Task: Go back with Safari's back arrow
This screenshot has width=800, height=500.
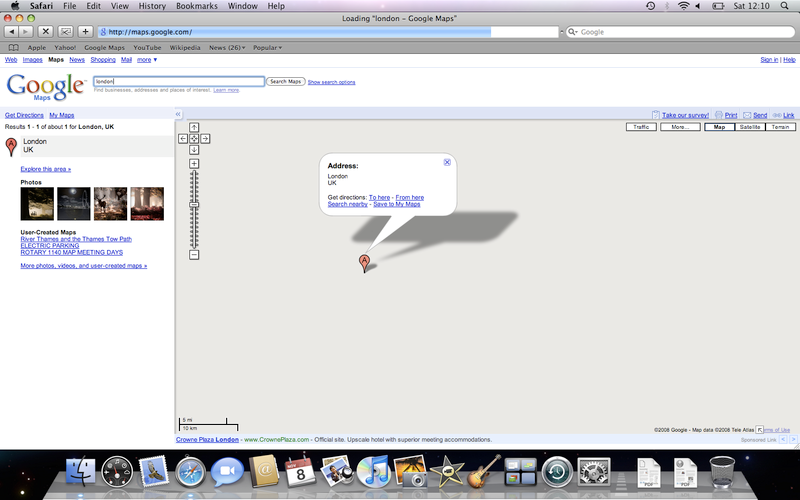Action: 11,32
